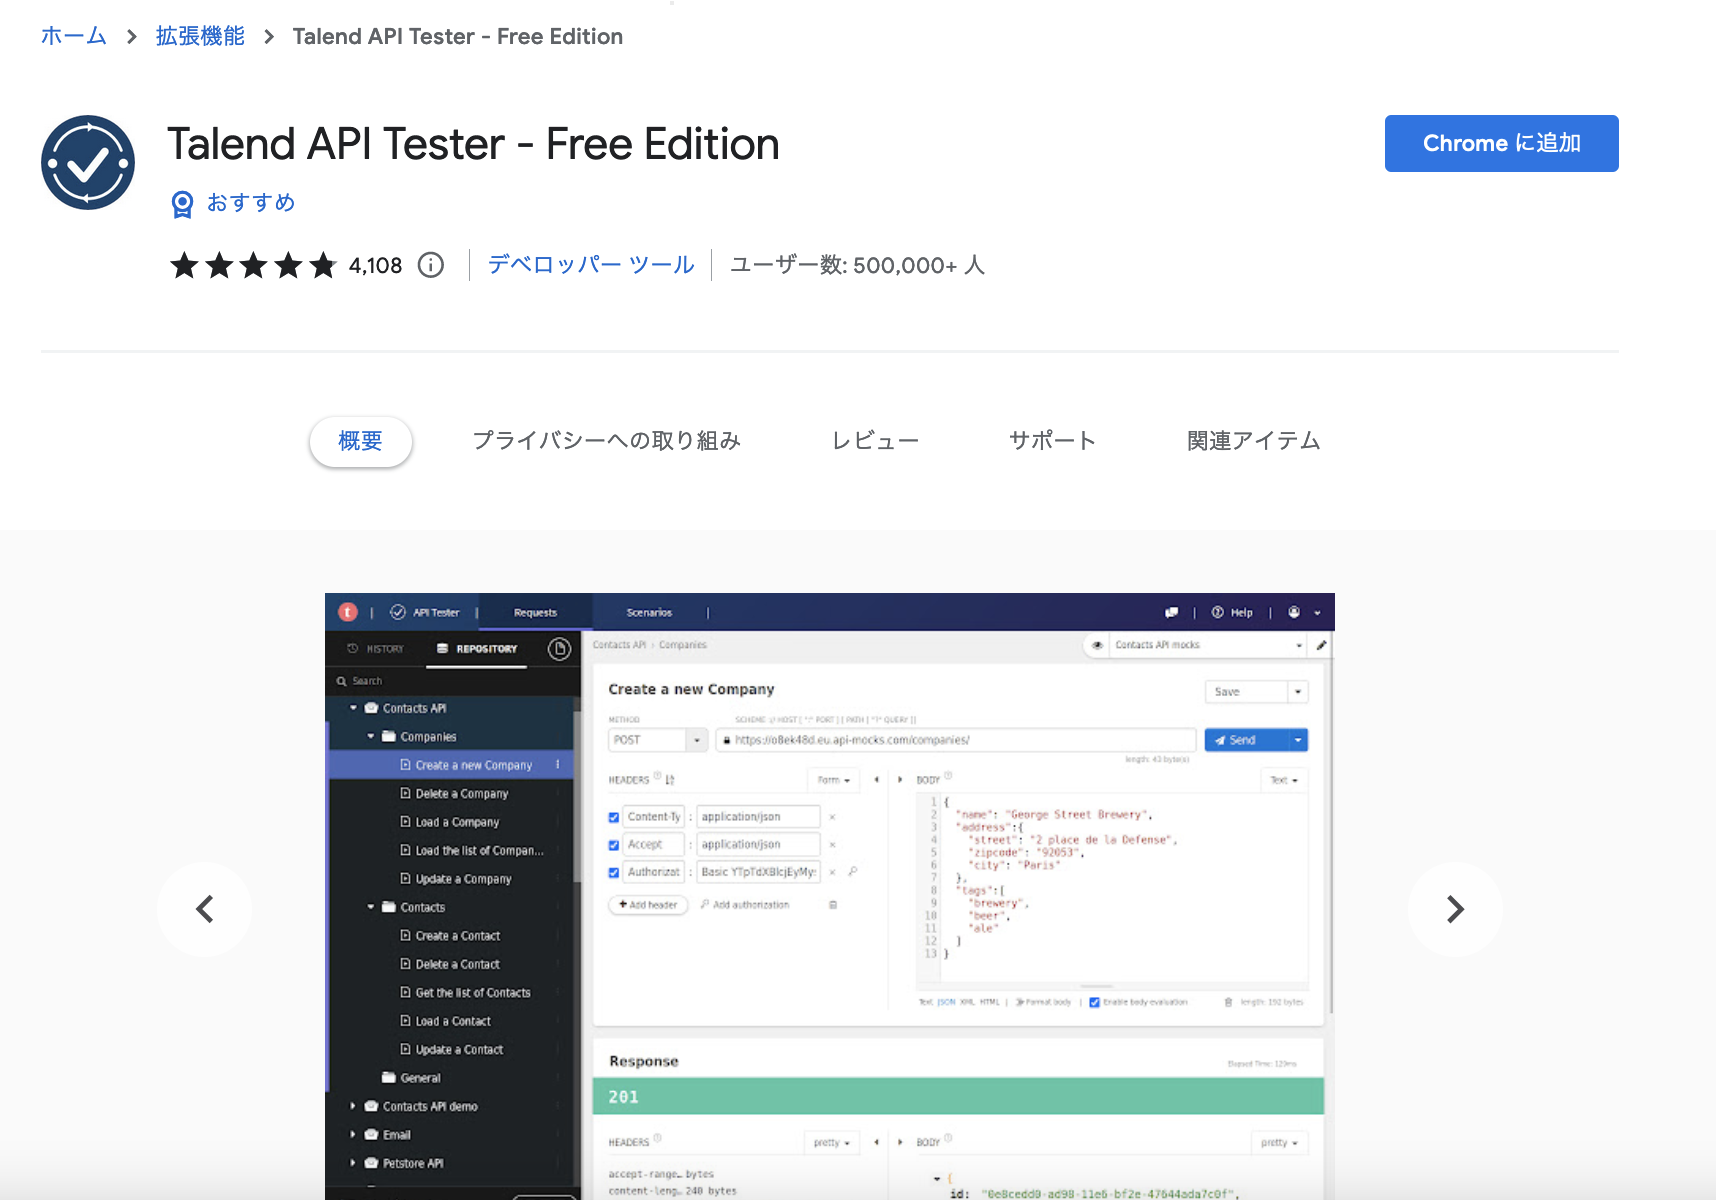Viewport: 1716px width, 1200px height.
Task: Open the レビュー tab
Action: [874, 440]
